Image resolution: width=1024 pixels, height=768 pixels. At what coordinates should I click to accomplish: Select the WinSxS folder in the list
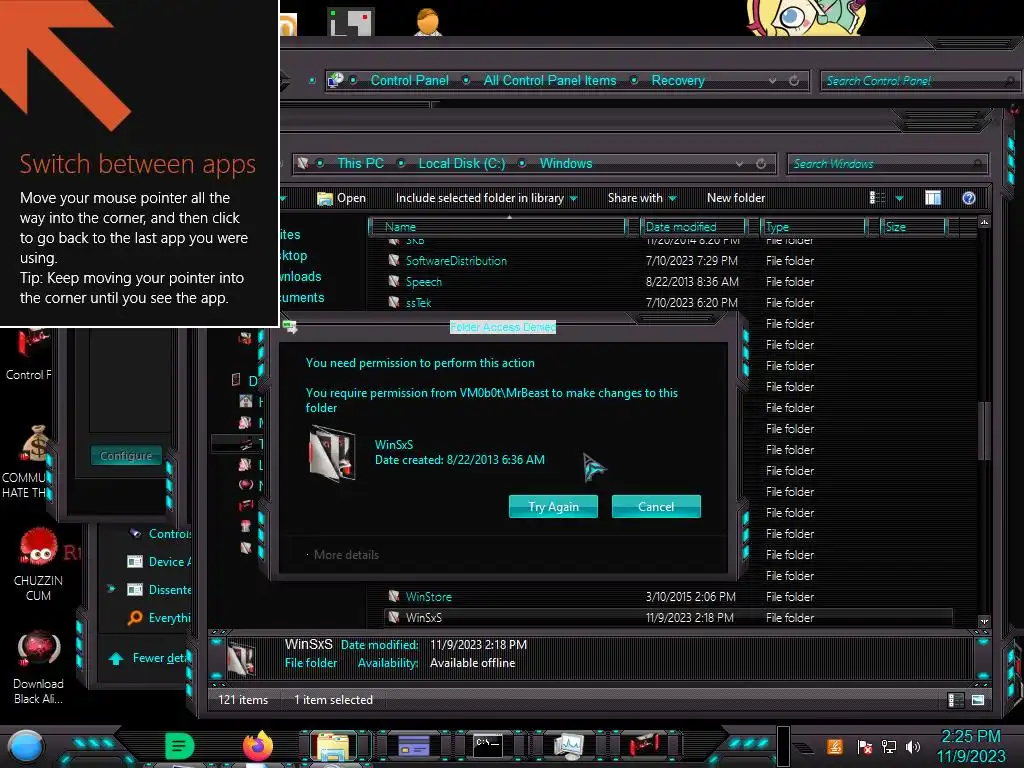pyautogui.click(x=669, y=617)
